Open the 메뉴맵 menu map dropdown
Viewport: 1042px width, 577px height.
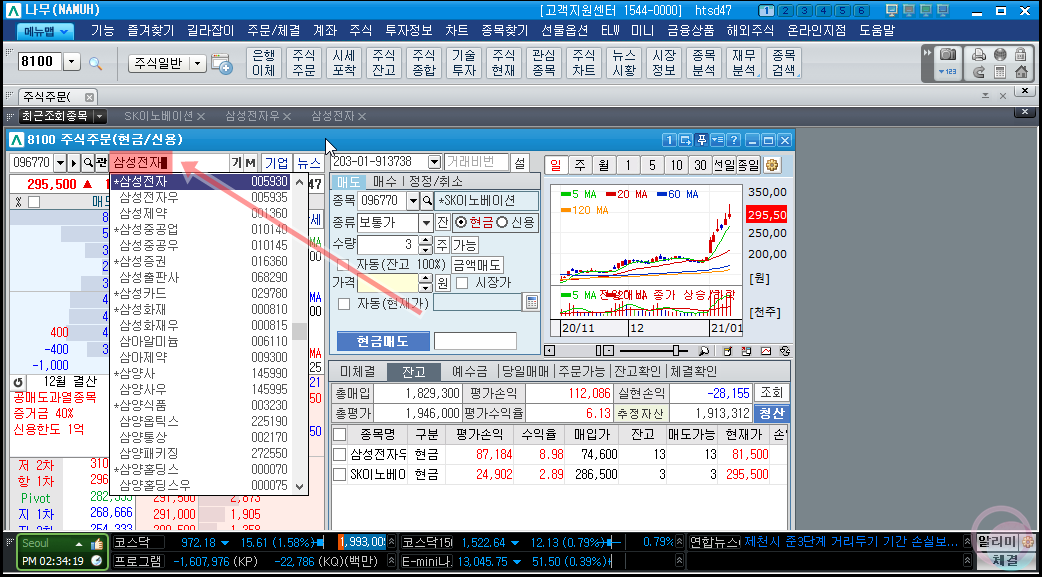45,31
